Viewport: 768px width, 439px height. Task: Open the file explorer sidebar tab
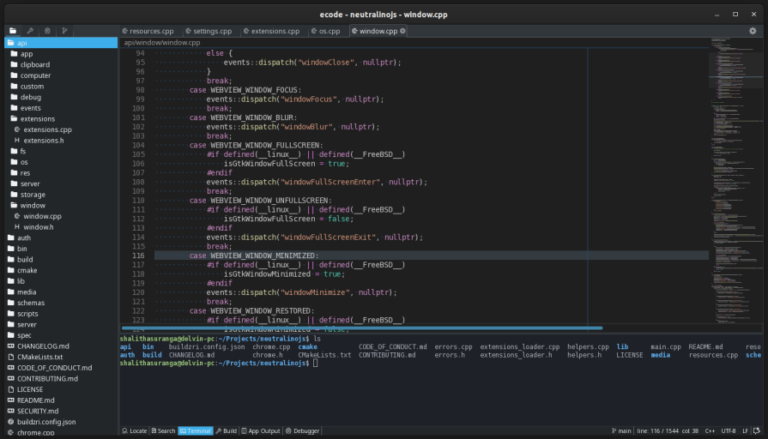pyautogui.click(x=13, y=31)
